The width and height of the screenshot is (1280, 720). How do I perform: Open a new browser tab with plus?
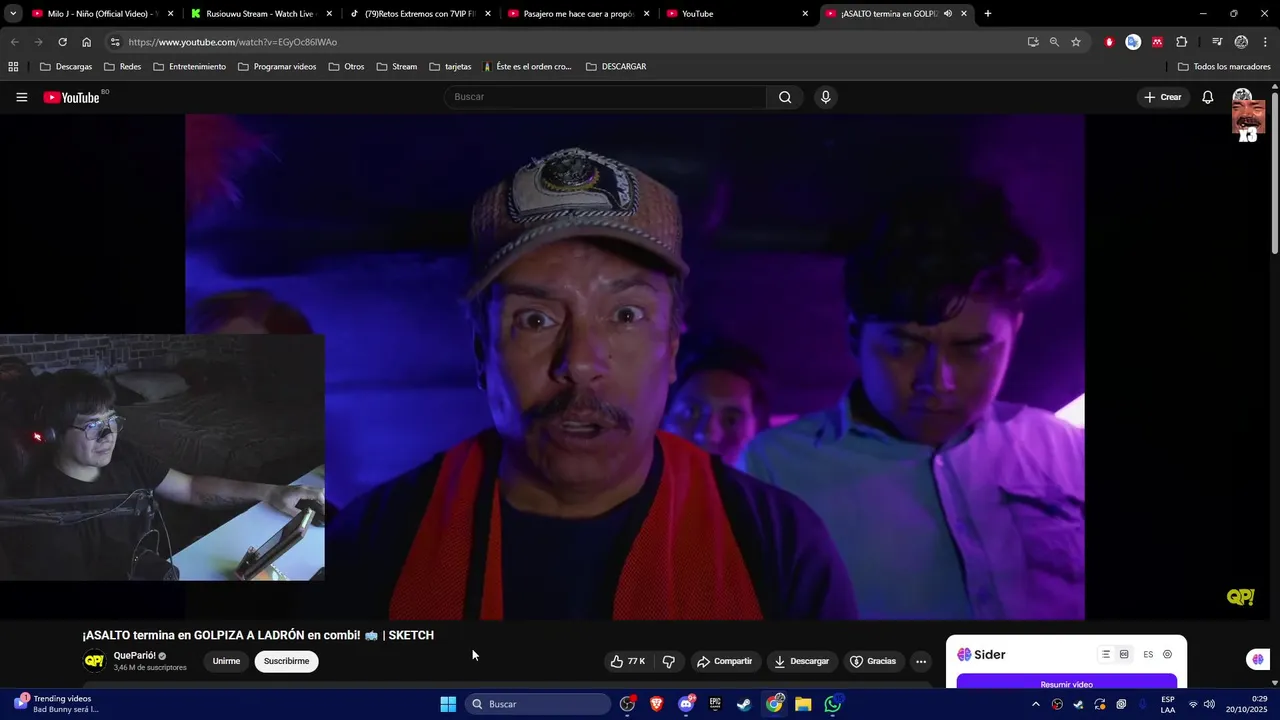(988, 14)
